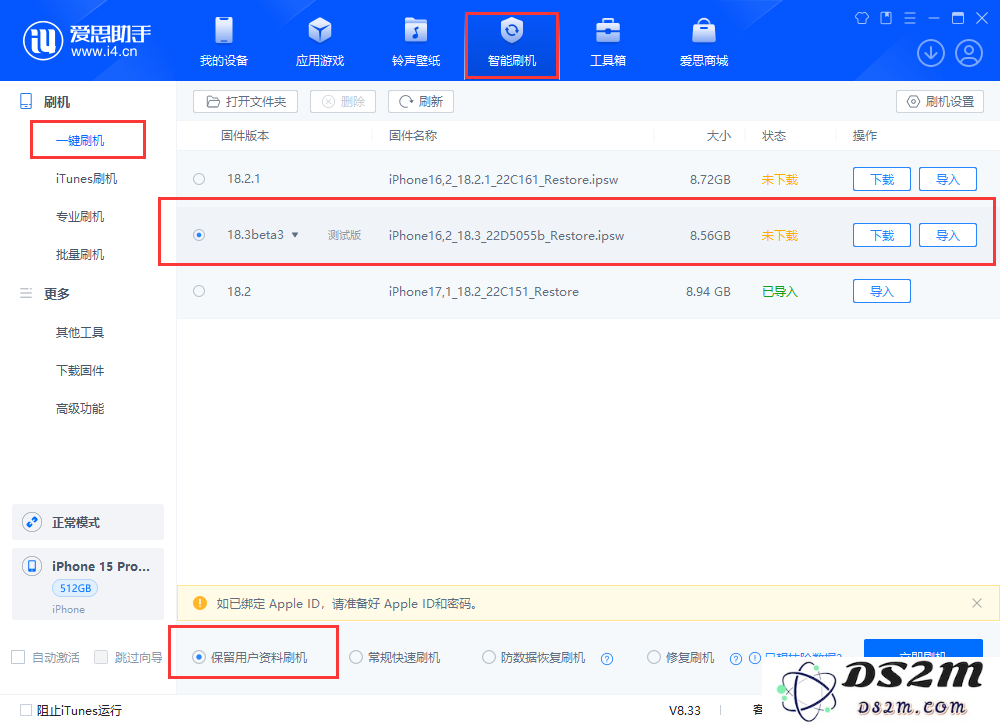Screen dimensions: 1000x725
Task: Click the disabled 删除 button
Action: 343,101
